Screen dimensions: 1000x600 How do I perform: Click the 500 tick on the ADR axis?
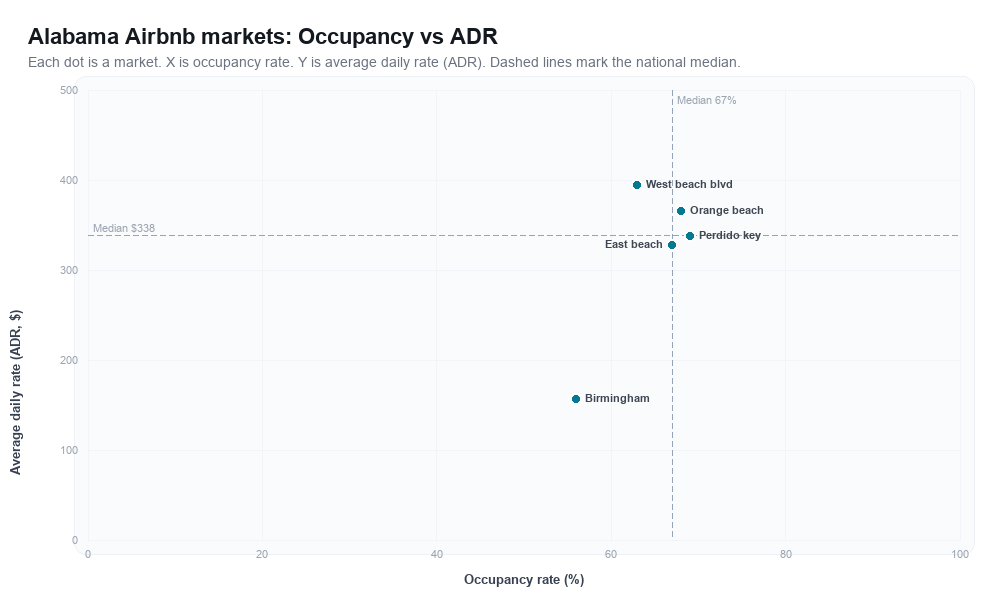(69, 91)
